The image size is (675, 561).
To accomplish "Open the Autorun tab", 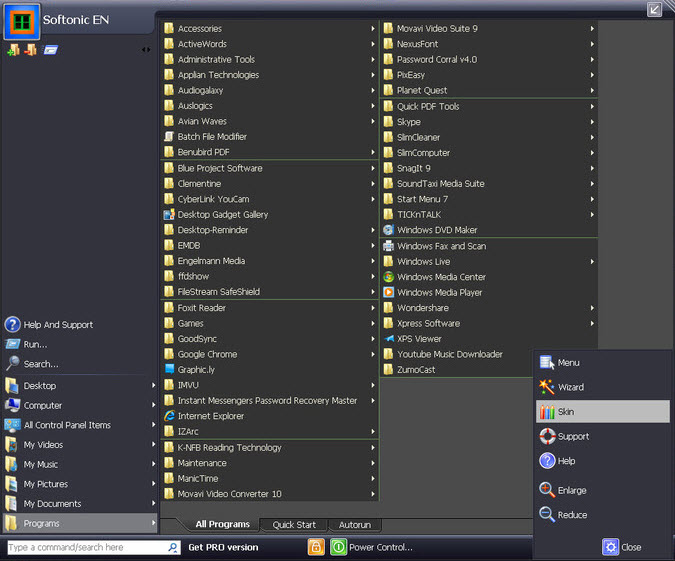I will (355, 525).
